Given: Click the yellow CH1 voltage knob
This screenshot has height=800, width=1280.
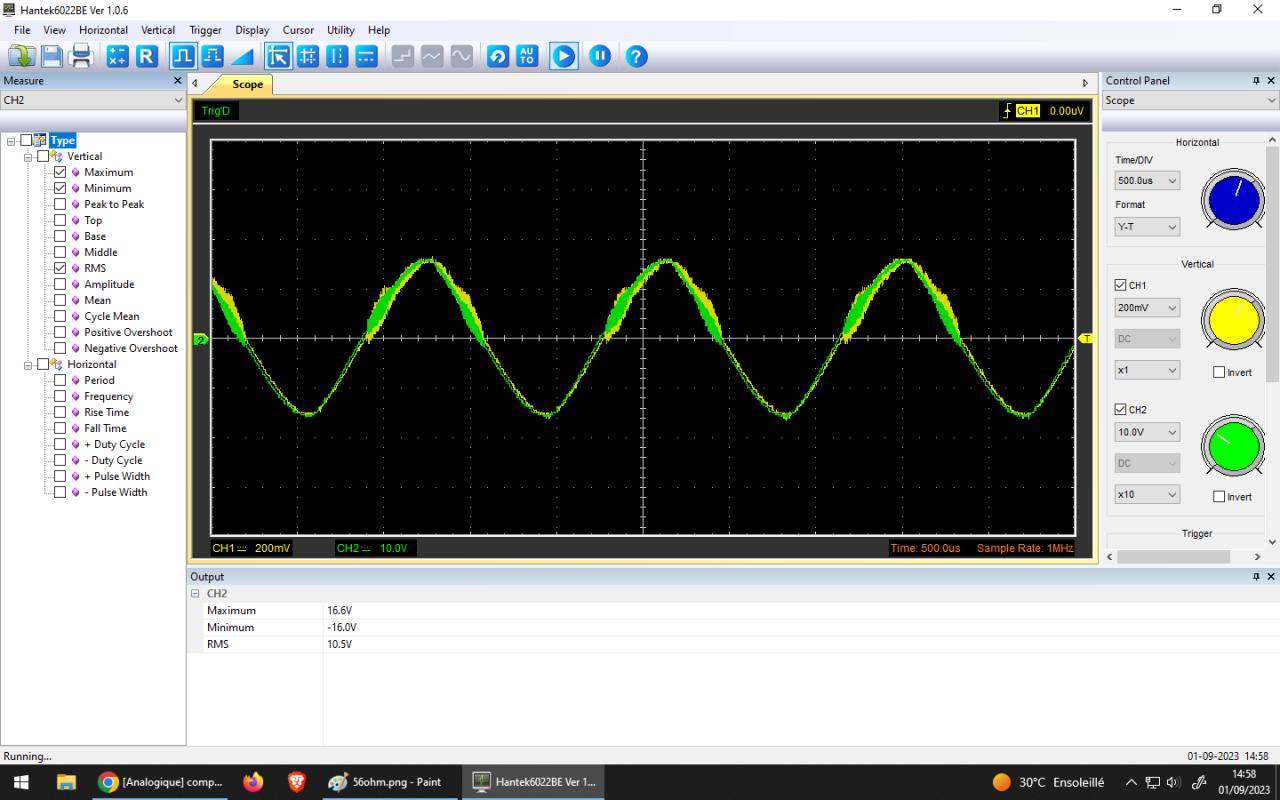Looking at the screenshot, I should tap(1235, 320).
